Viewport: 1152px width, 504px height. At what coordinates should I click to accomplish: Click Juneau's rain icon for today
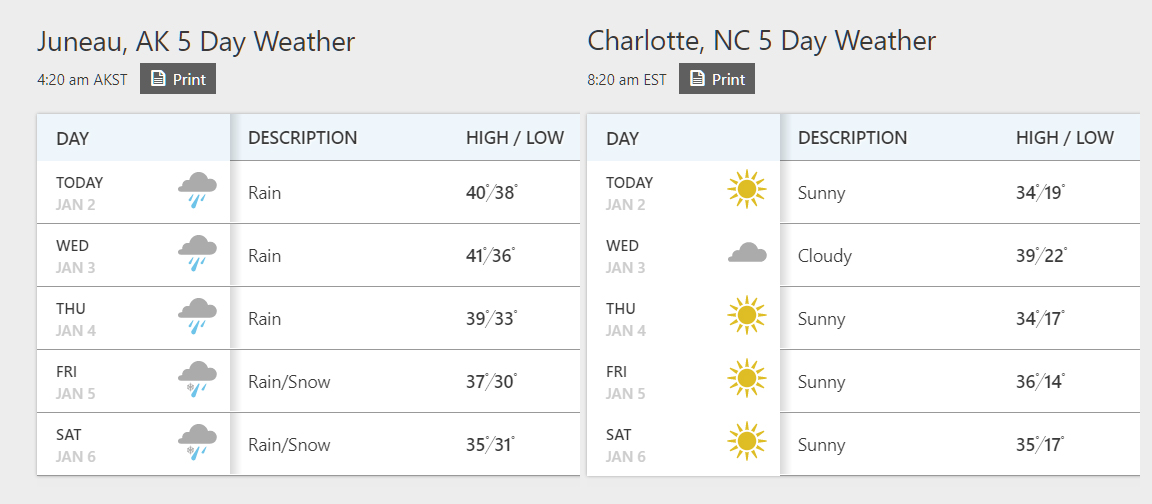[197, 189]
